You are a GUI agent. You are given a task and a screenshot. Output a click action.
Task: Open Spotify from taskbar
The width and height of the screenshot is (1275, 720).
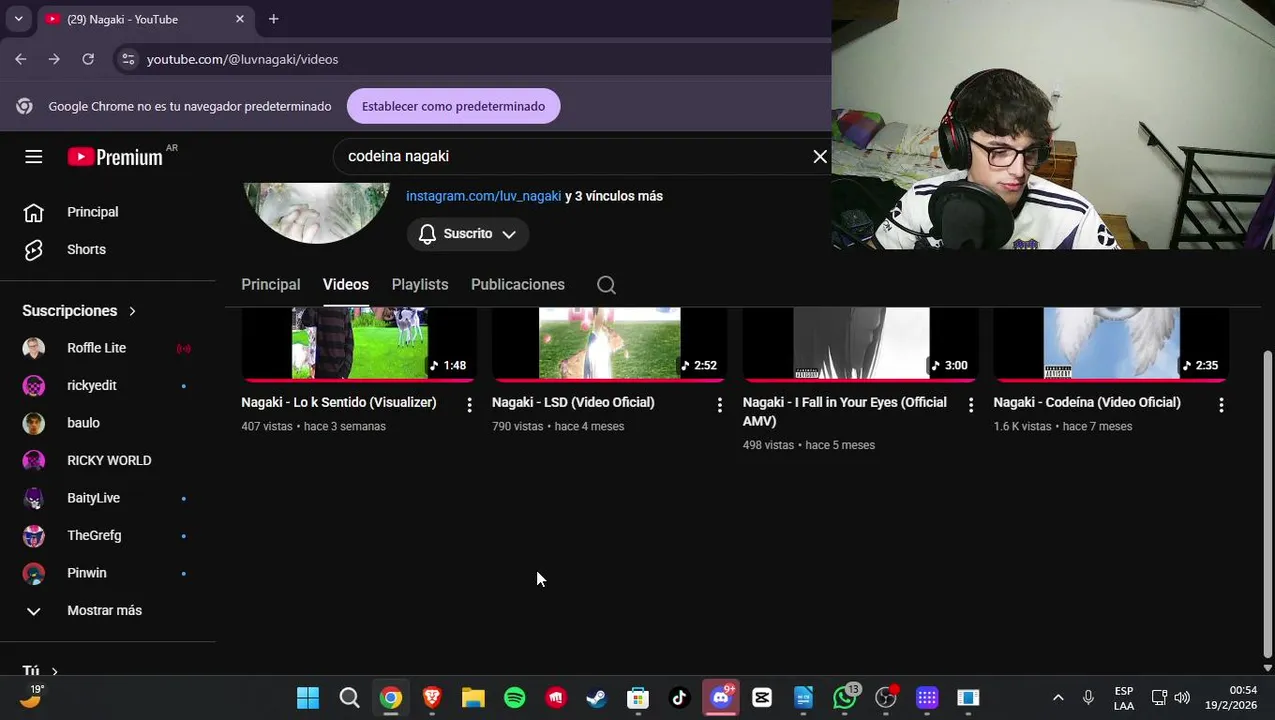point(514,698)
